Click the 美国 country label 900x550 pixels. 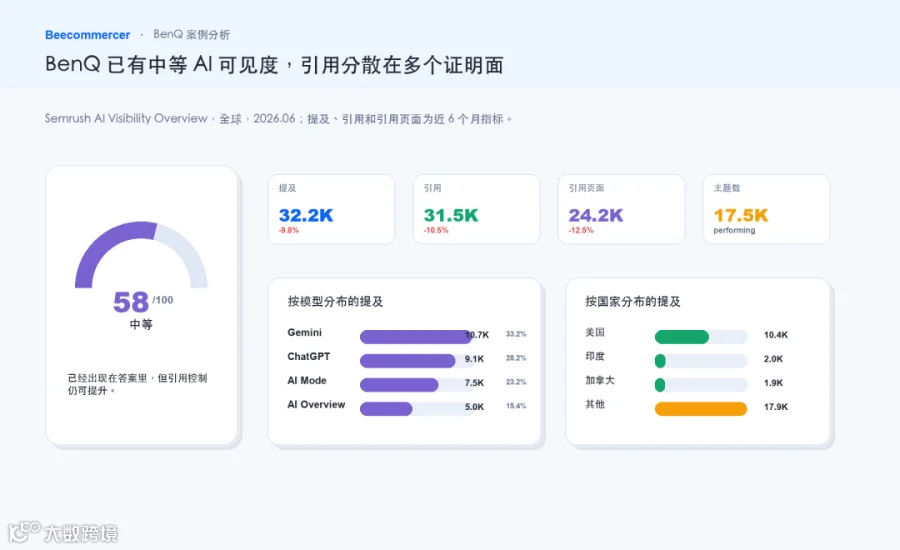pos(595,332)
